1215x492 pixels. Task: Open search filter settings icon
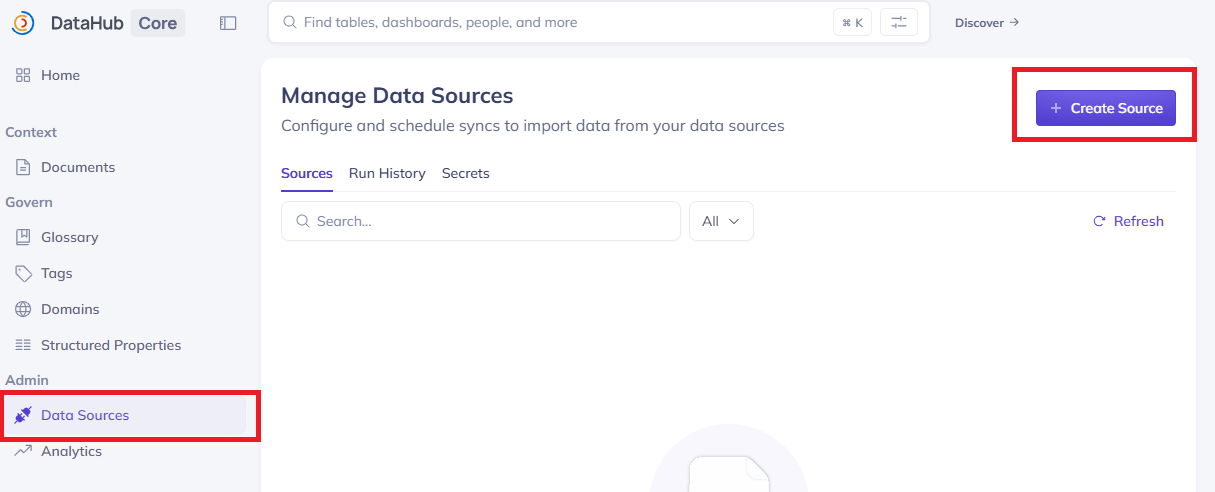(x=899, y=22)
